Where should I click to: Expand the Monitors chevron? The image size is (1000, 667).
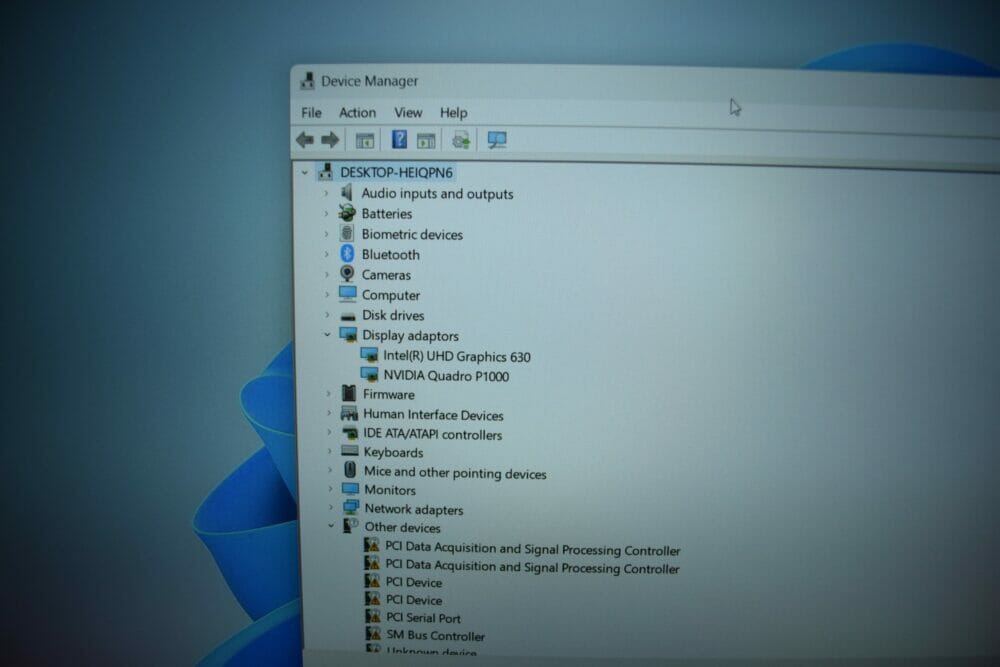(330, 489)
